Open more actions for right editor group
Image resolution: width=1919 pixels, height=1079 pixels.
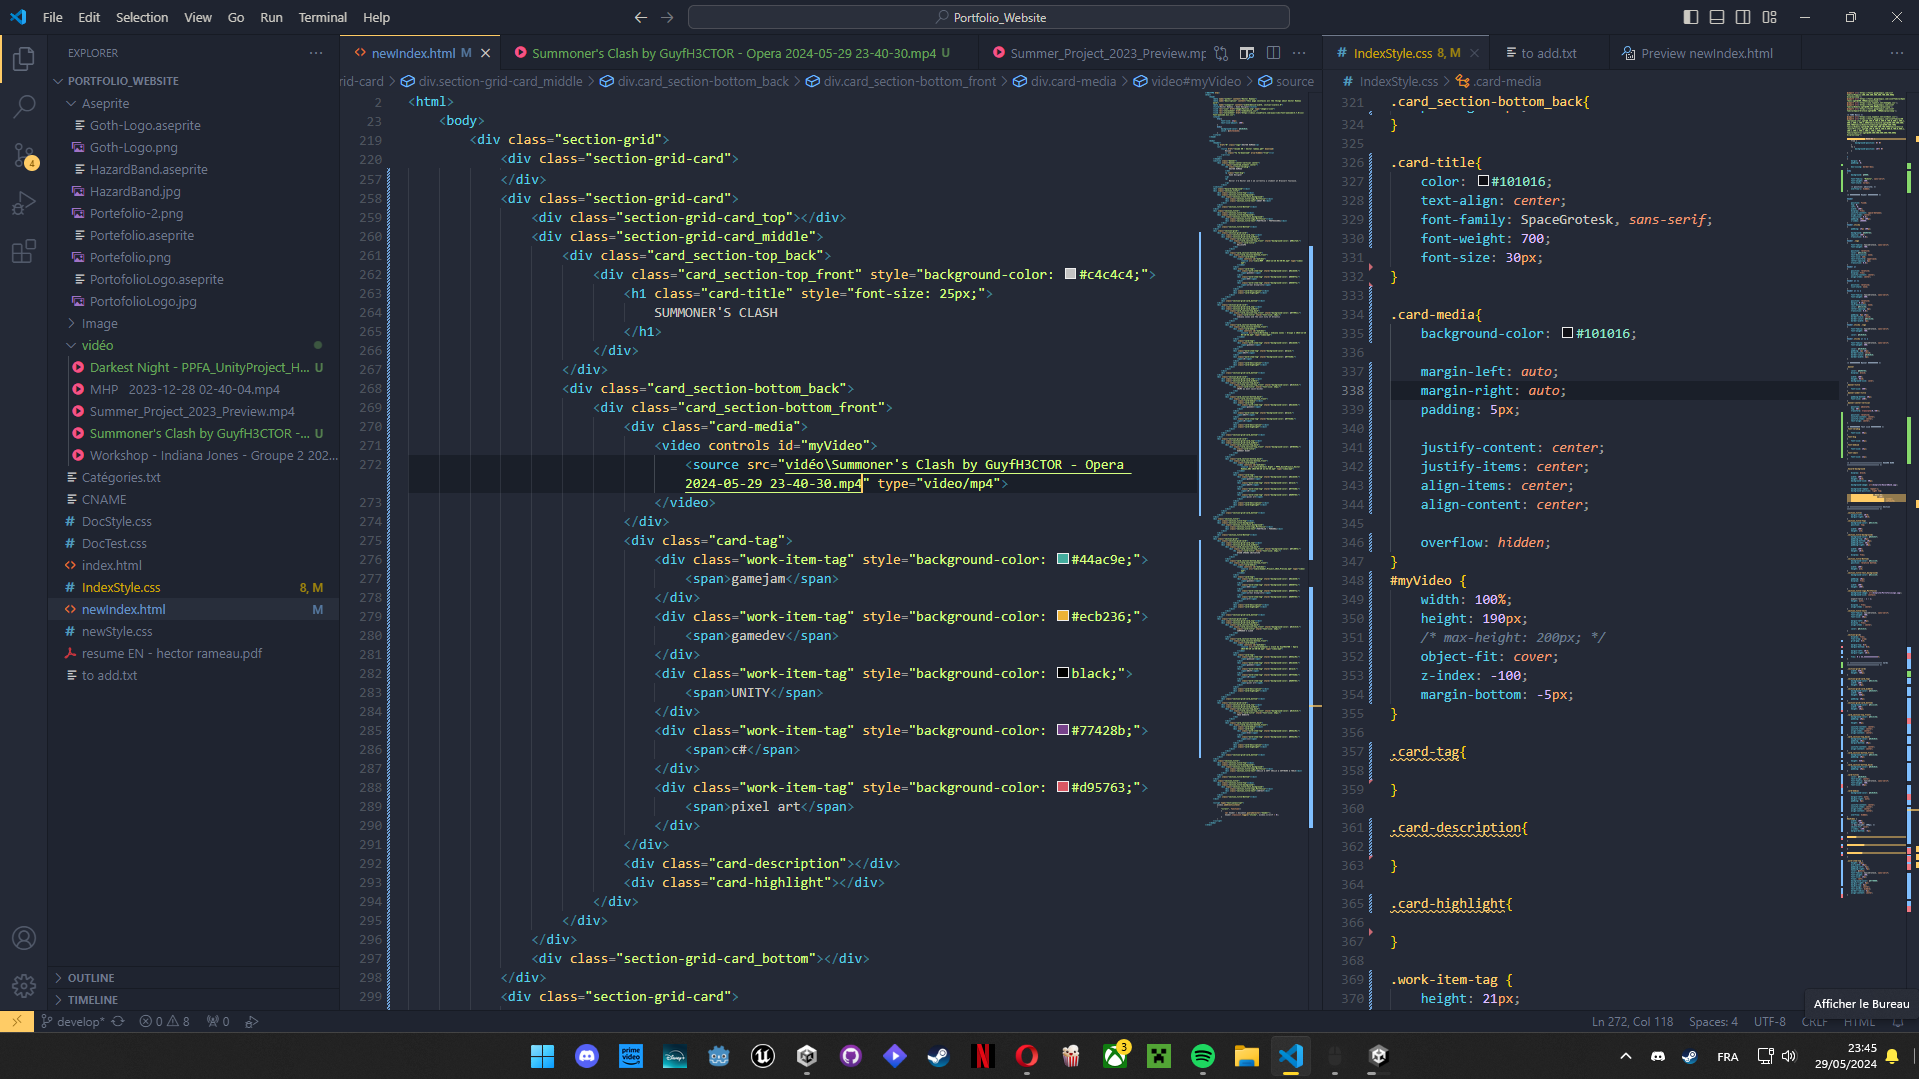(1897, 53)
